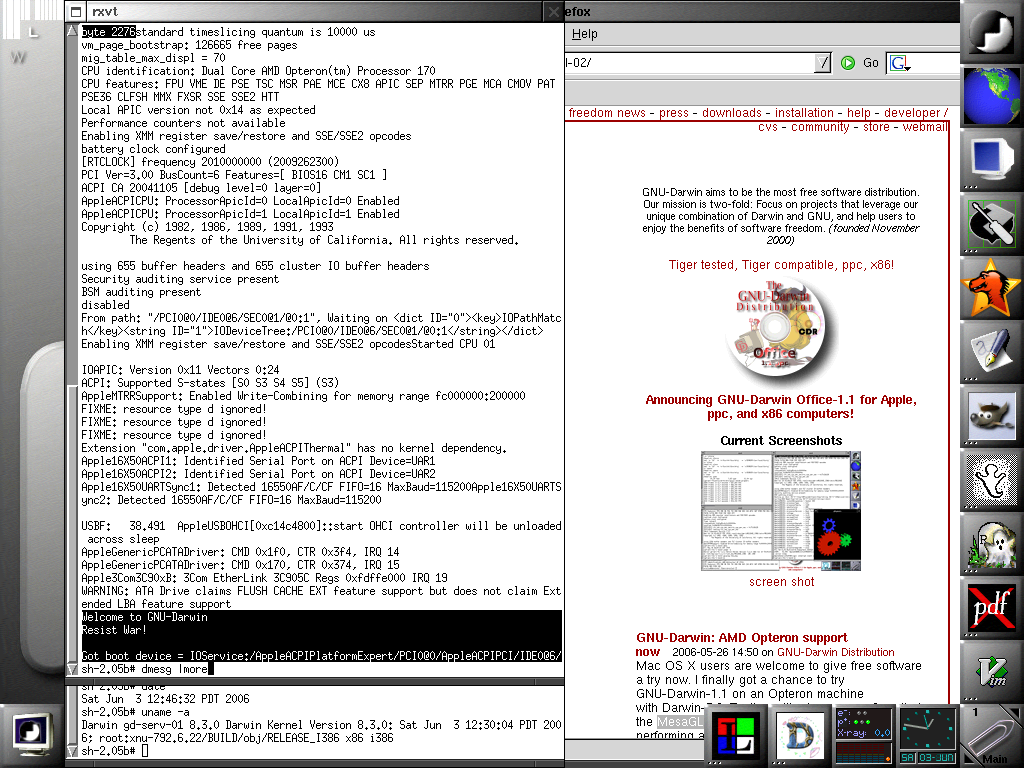Click the Go button text

pos(871,63)
